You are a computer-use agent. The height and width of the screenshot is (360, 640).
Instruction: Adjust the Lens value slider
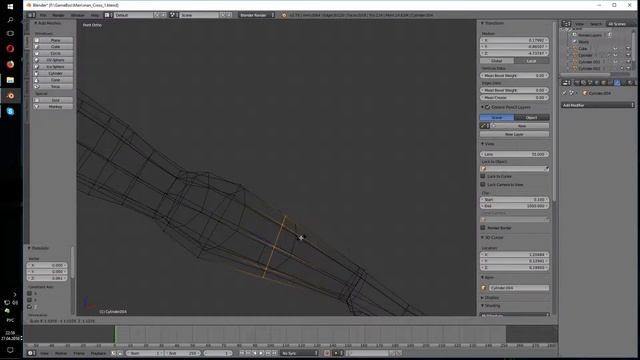514,154
